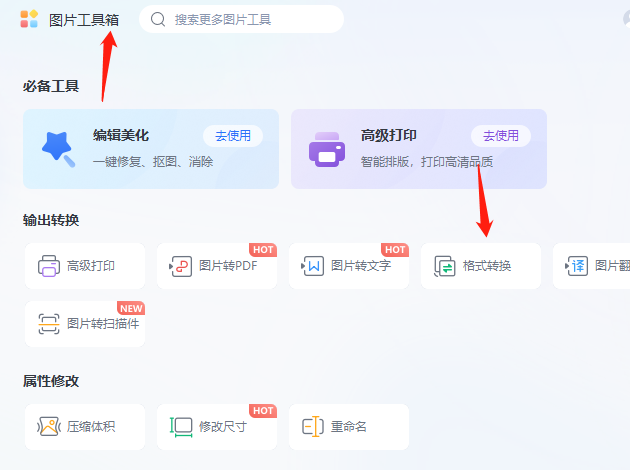
Task: Click the 图片转PDF icon
Action: click(x=181, y=266)
